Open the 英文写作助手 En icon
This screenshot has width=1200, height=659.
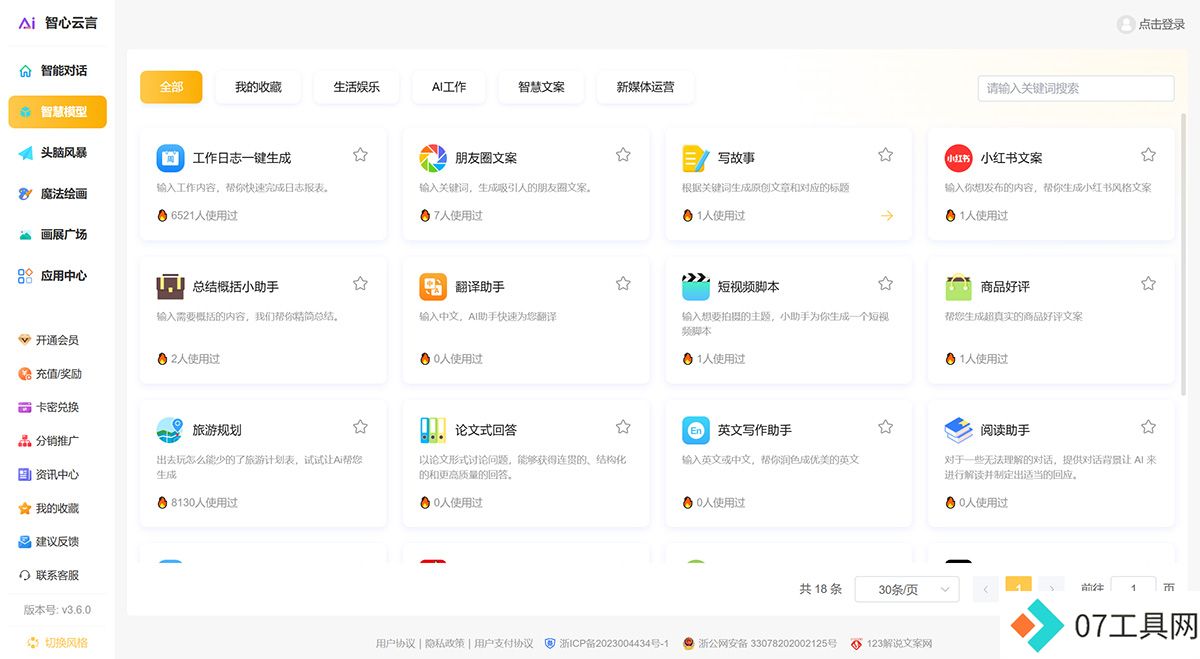point(696,430)
